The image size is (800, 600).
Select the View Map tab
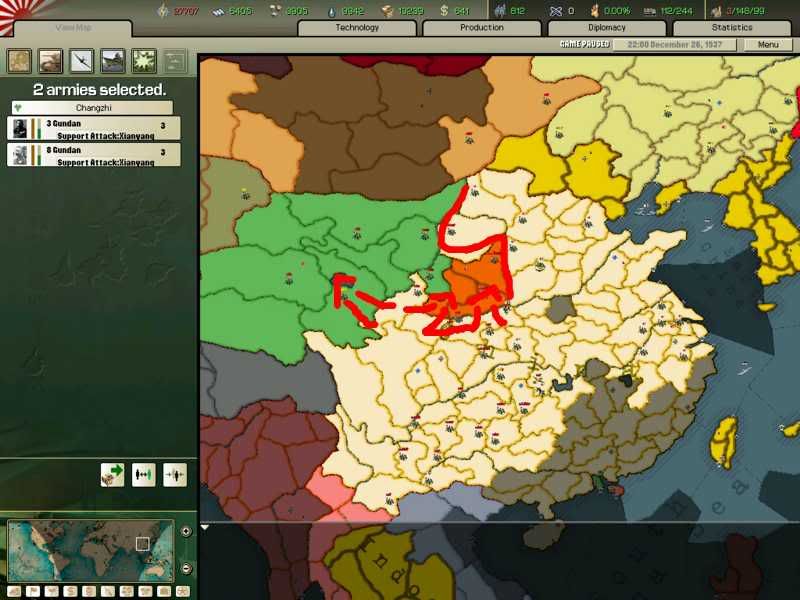click(73, 28)
